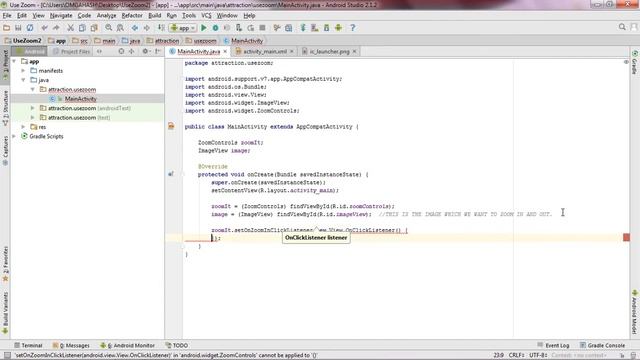The width and height of the screenshot is (640, 360).
Task: Expand the res folder
Action: click(23, 127)
